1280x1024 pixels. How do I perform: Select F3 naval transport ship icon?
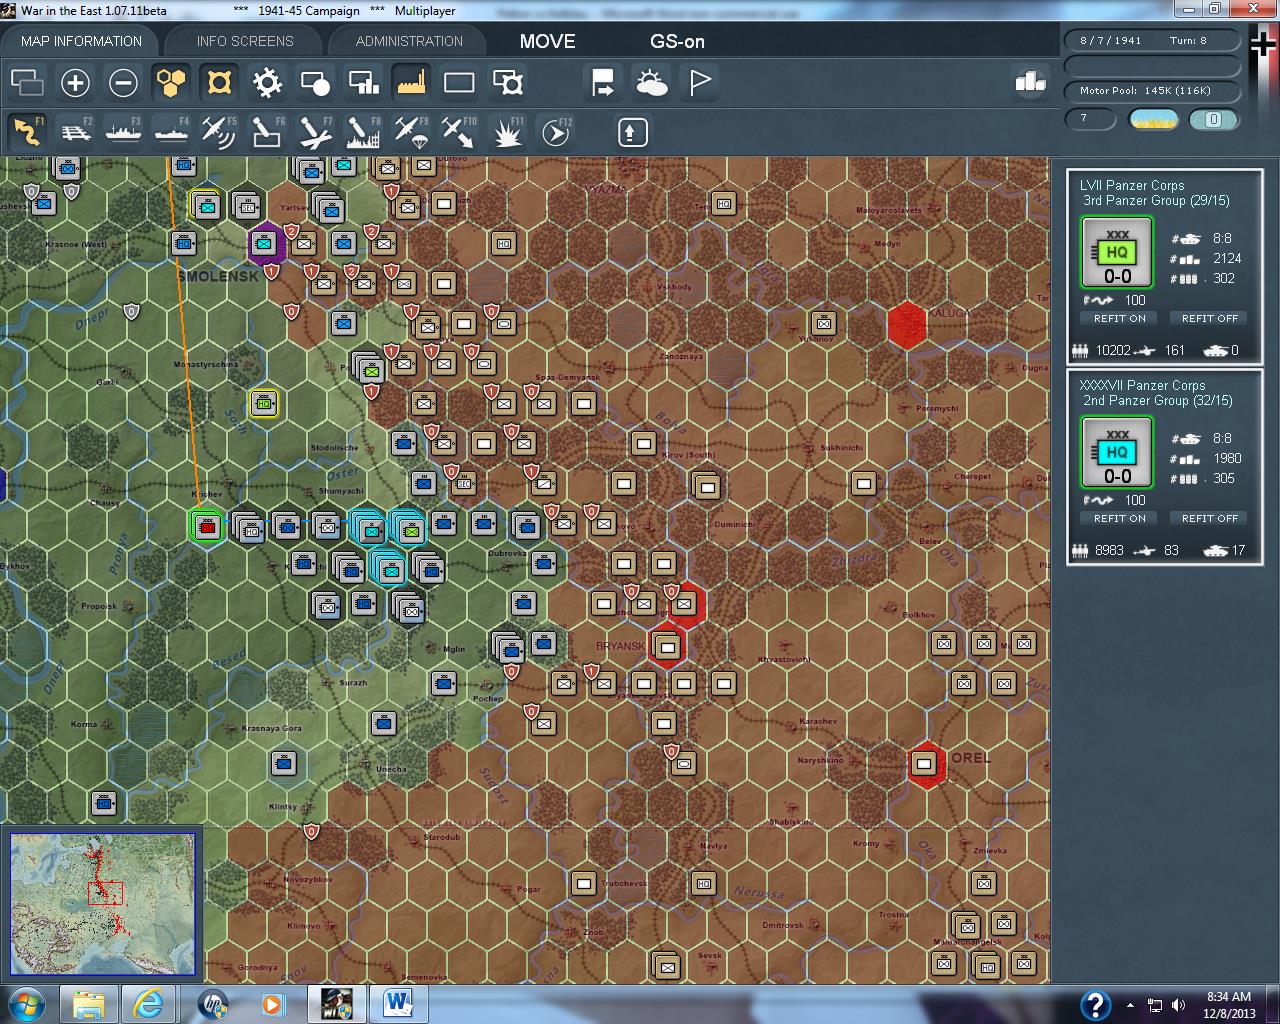tap(123, 132)
